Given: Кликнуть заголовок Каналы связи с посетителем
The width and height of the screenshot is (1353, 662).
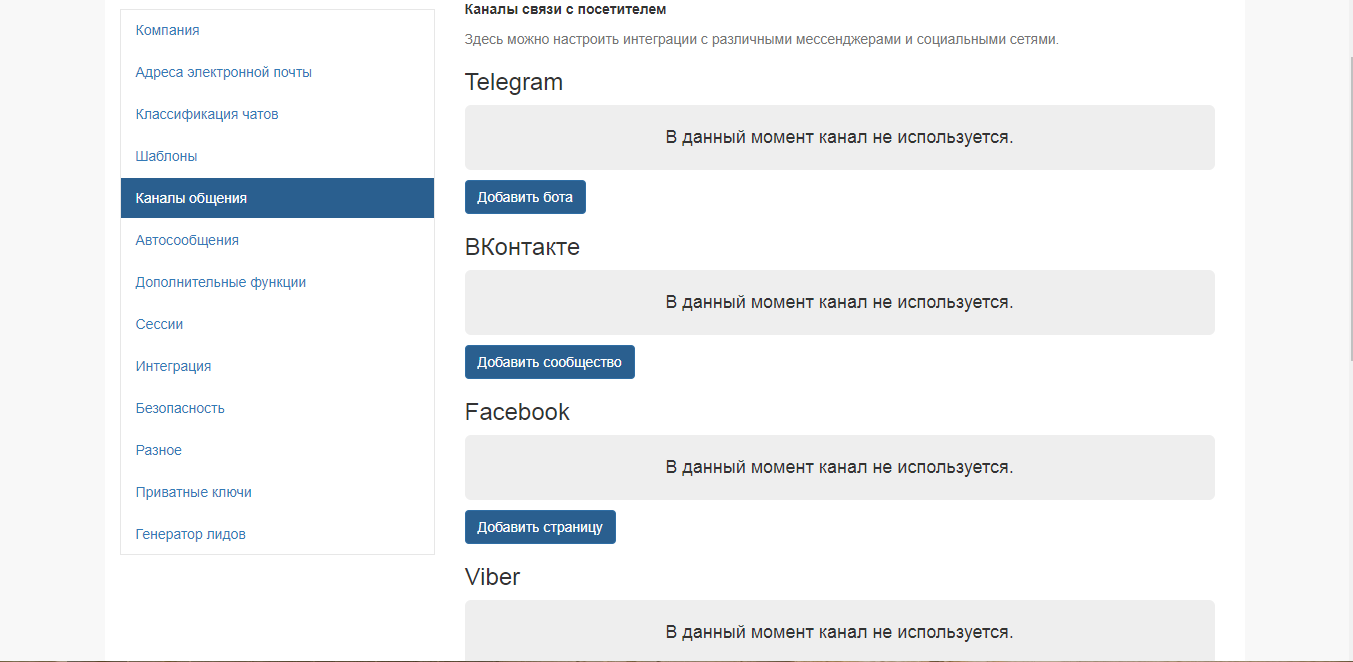Looking at the screenshot, I should click(565, 8).
